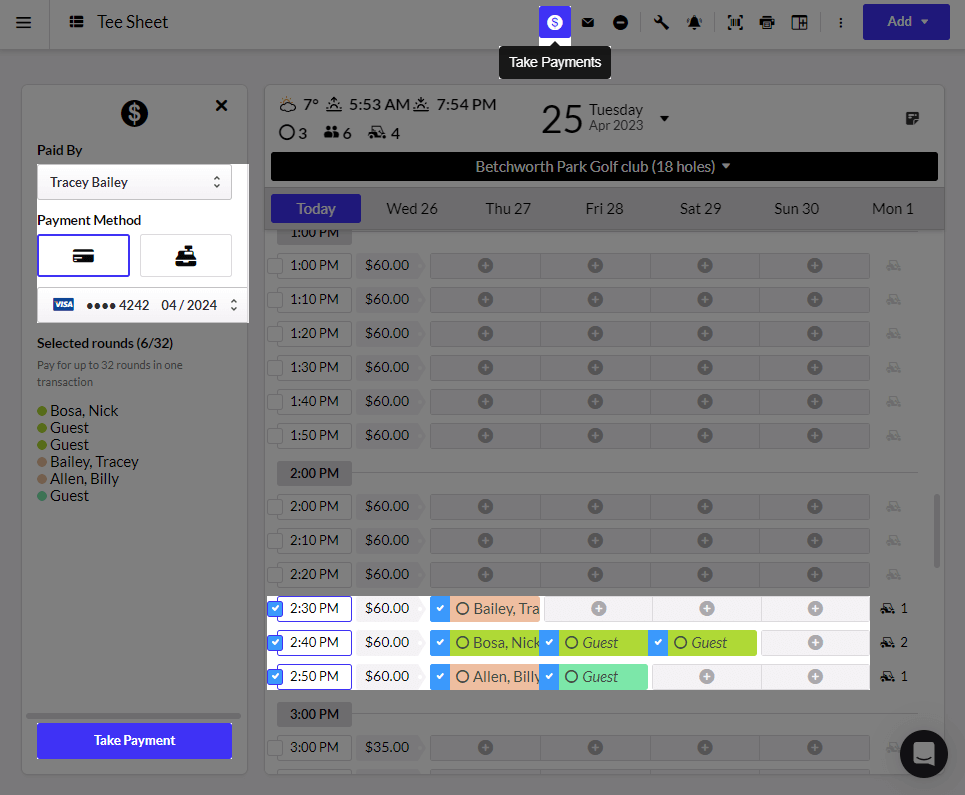This screenshot has width=965, height=795.
Task: Open the hamburger navigation menu
Action: click(x=23, y=23)
